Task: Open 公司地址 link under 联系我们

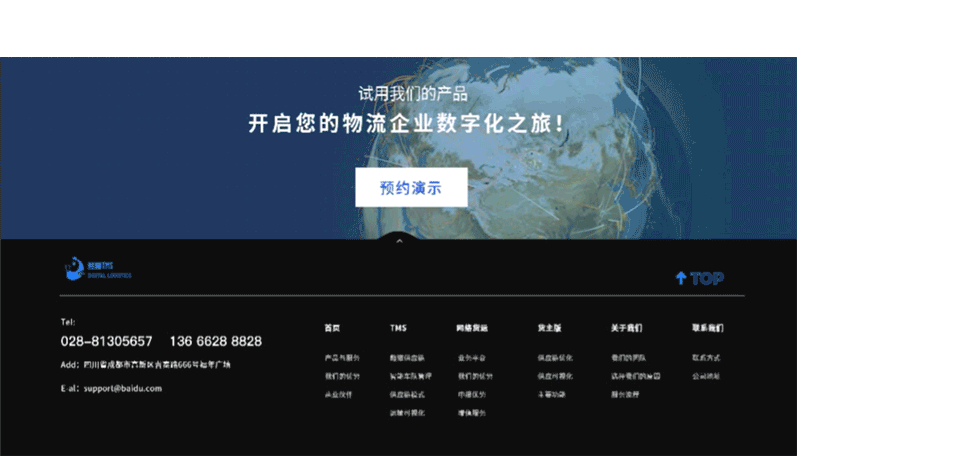Action: [x=706, y=377]
